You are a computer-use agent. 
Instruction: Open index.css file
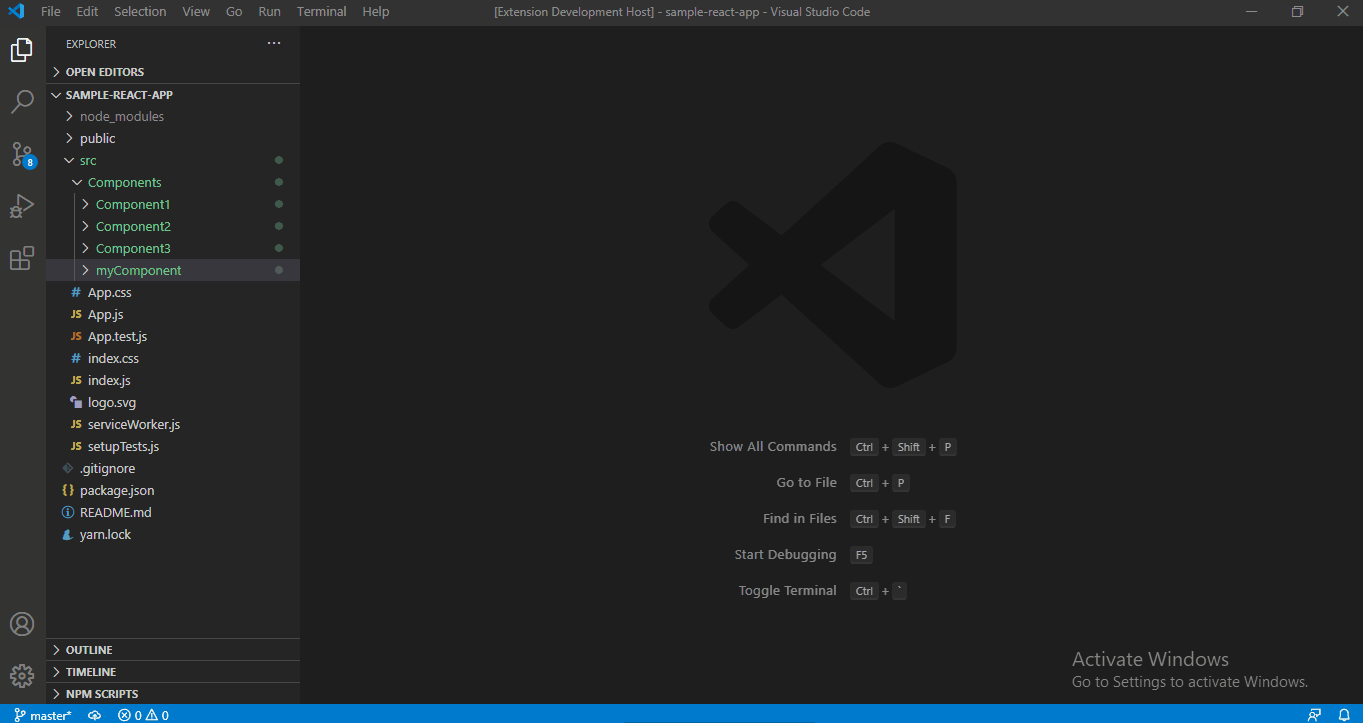coord(173,358)
